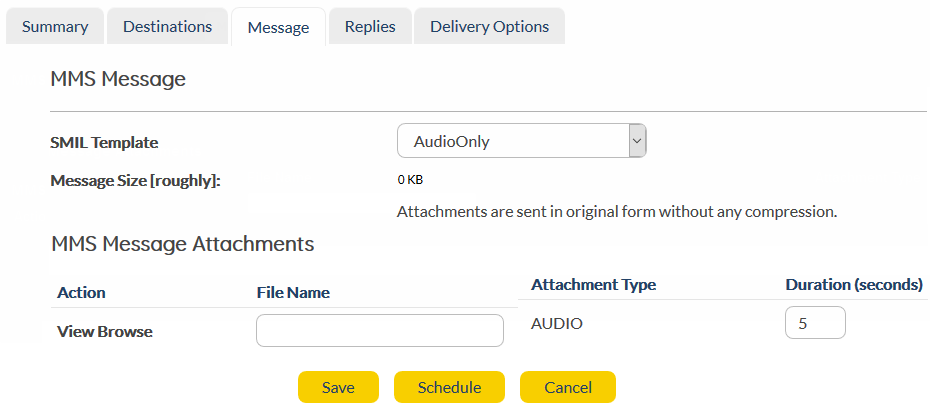The height and width of the screenshot is (419, 930).
Task: Click the Action column header
Action: coord(81,293)
